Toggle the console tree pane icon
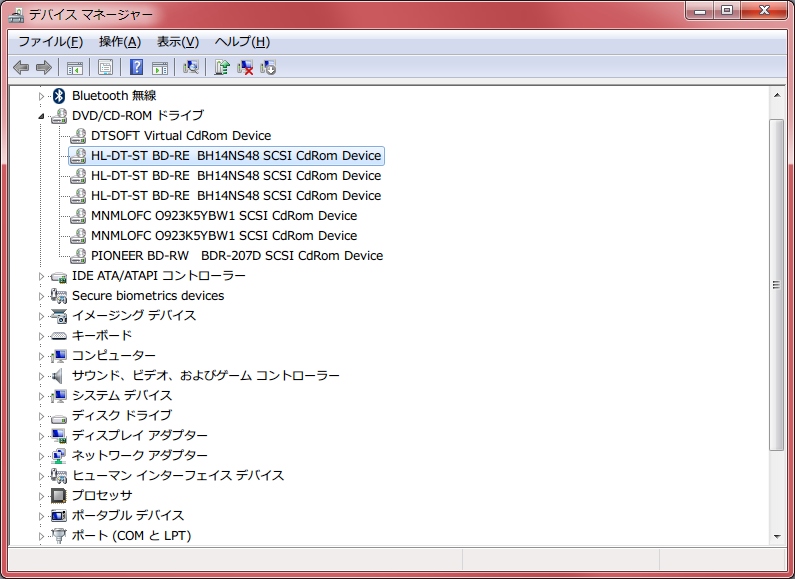Viewport: 795px width, 579px height. click(75, 67)
